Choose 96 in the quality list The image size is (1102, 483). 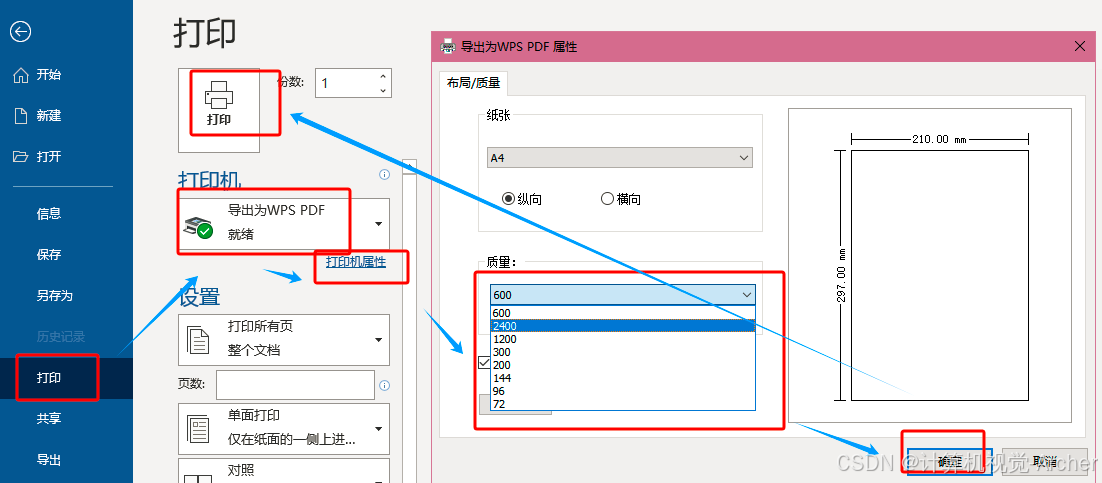tap(623, 391)
